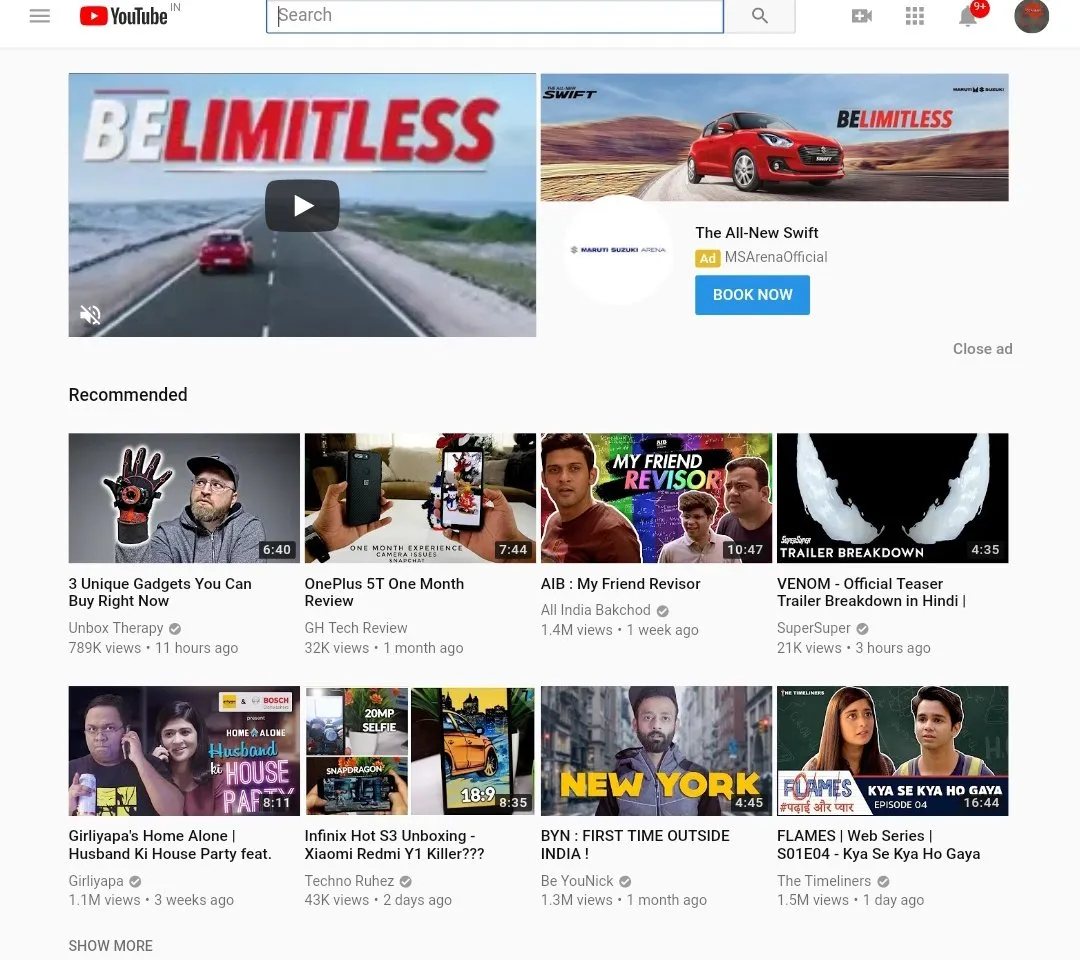The width and height of the screenshot is (1080, 960).
Task: Open the Recommended section heading
Action: pos(128,395)
